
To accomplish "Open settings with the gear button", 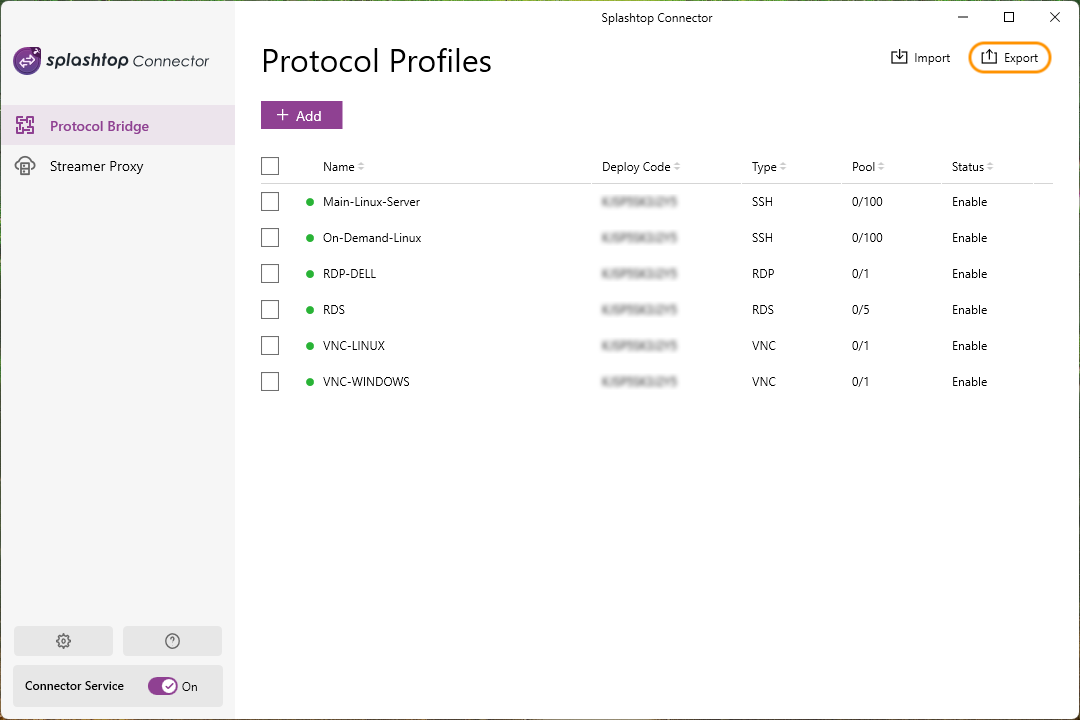I will coord(63,641).
